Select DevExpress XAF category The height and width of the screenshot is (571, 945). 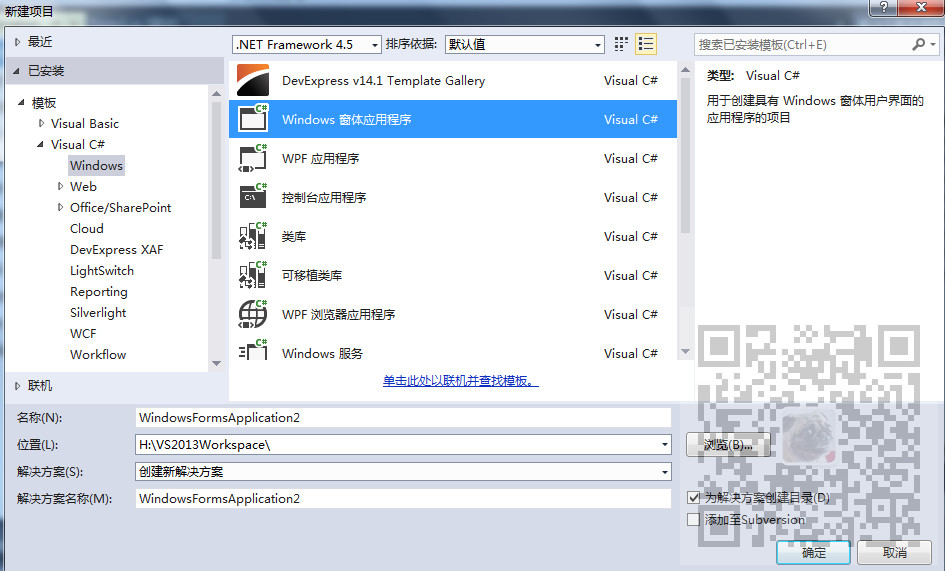(116, 250)
